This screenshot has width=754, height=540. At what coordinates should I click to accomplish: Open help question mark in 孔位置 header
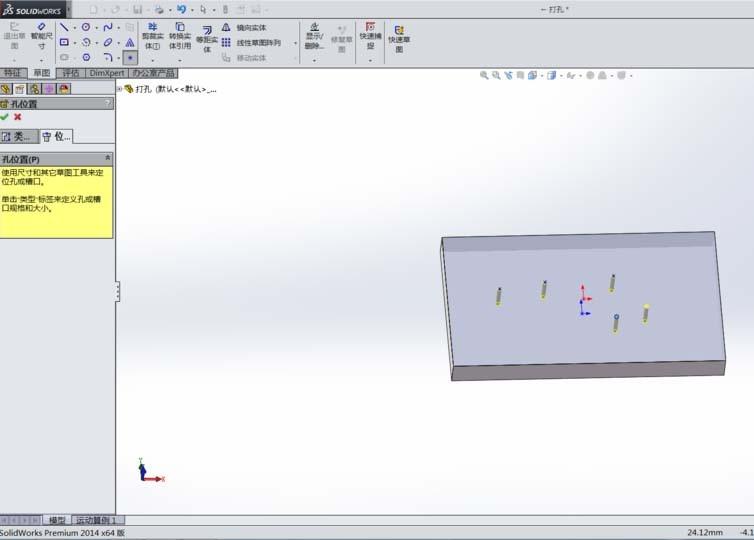coord(108,102)
